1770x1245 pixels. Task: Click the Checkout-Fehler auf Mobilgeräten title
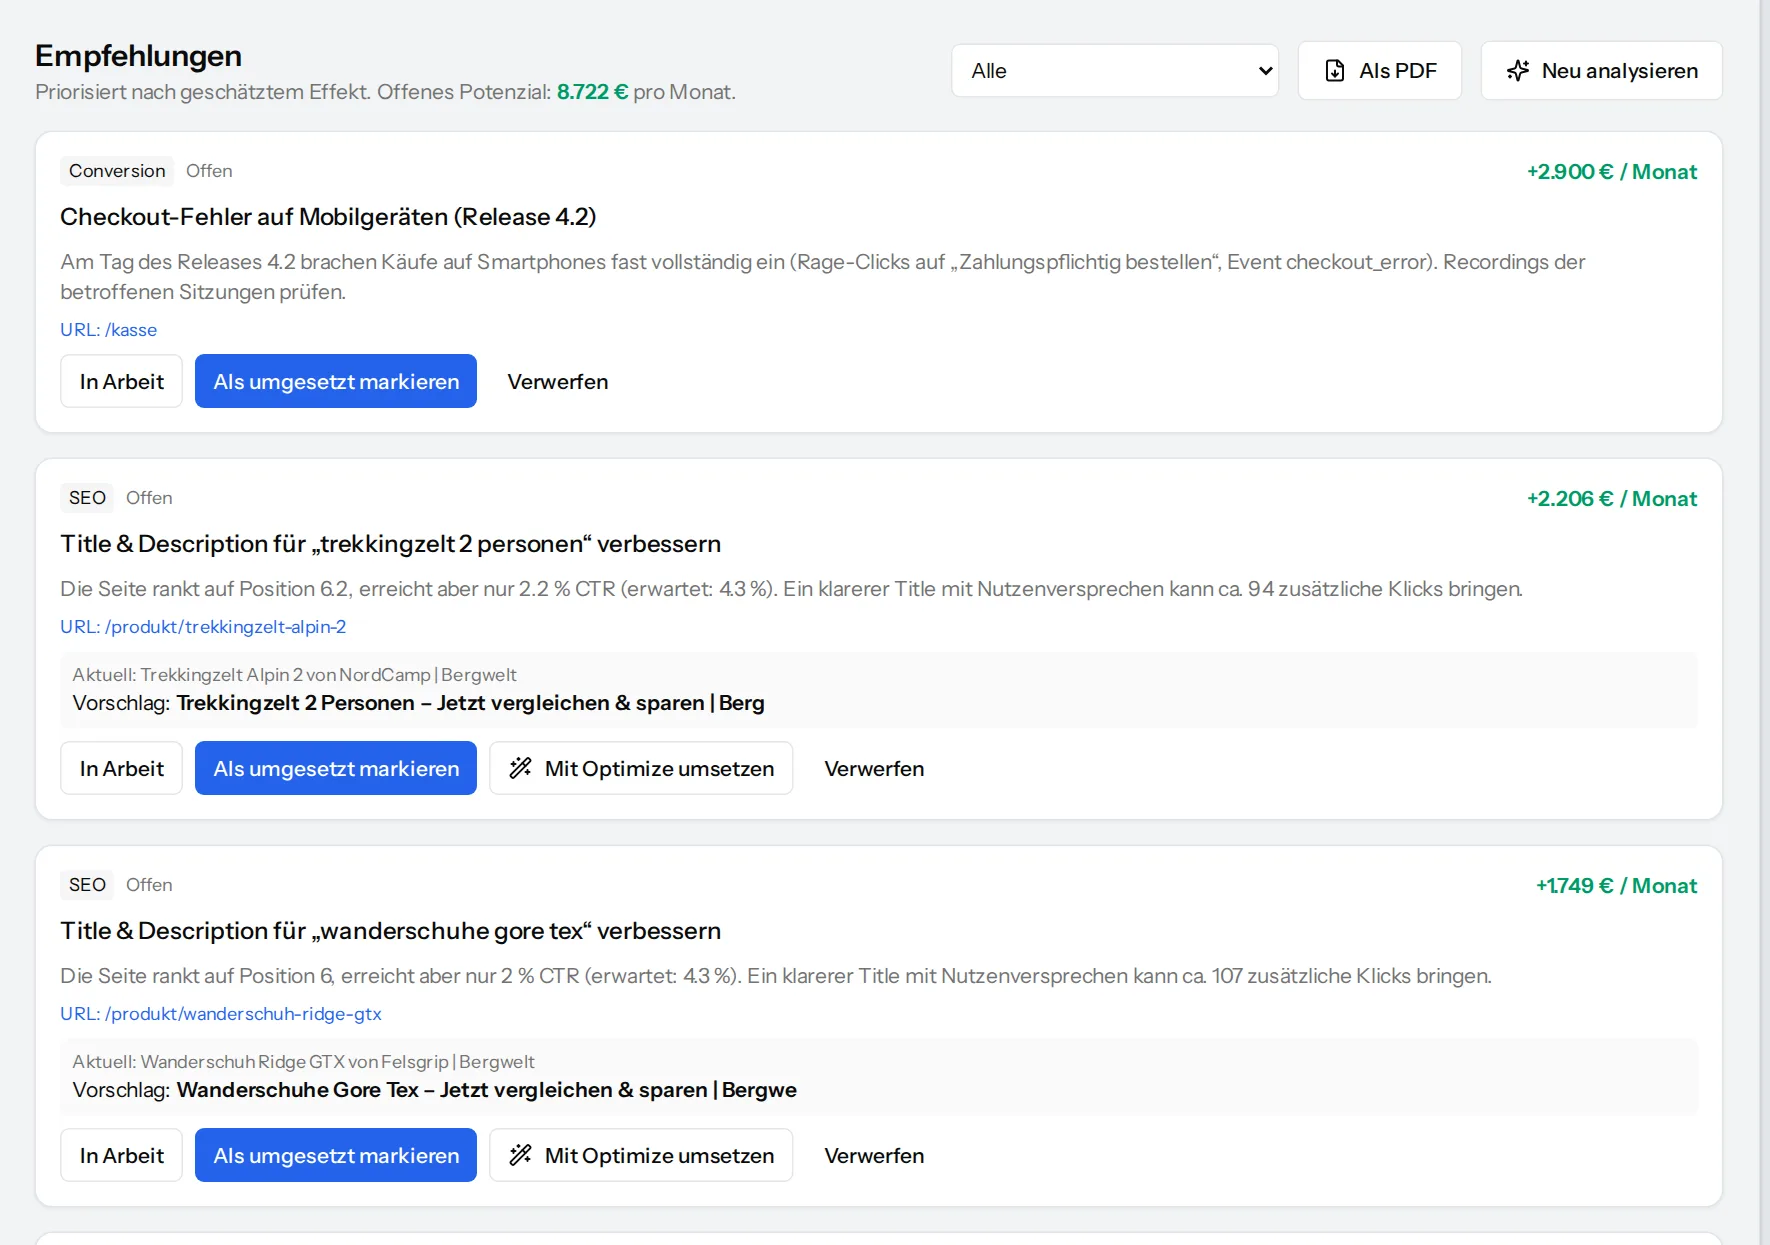pos(328,217)
